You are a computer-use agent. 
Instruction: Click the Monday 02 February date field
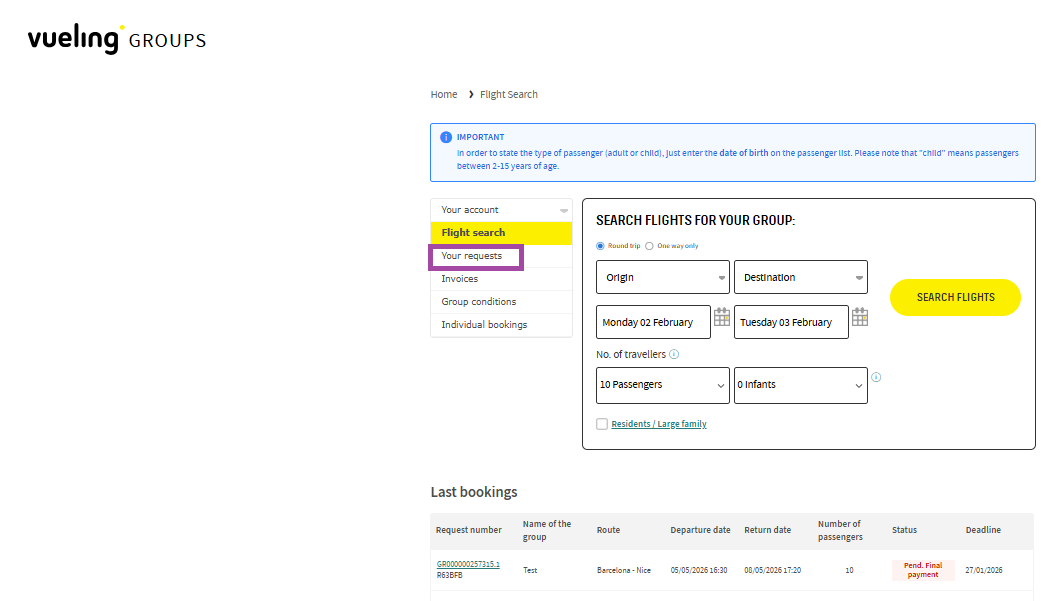653,323
